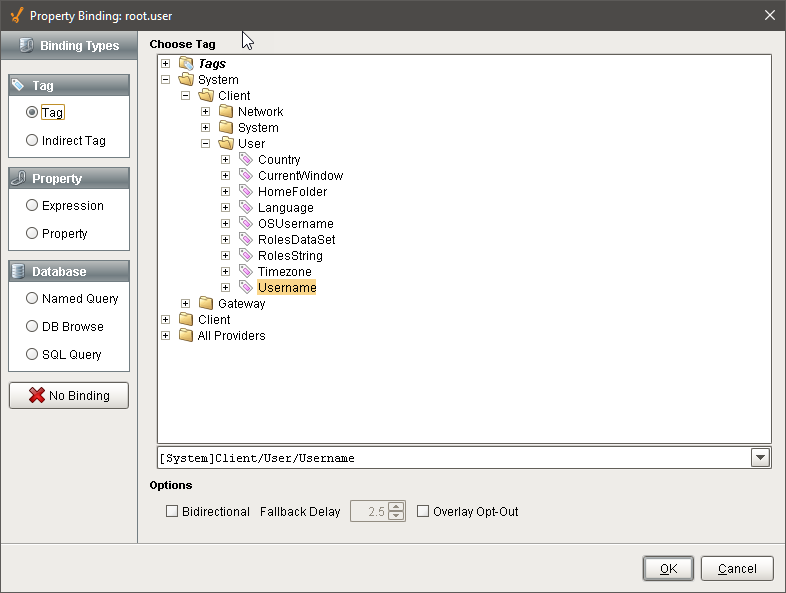The image size is (786, 593).
Task: Check the Overlay Opt-Out checkbox
Action: tap(423, 511)
